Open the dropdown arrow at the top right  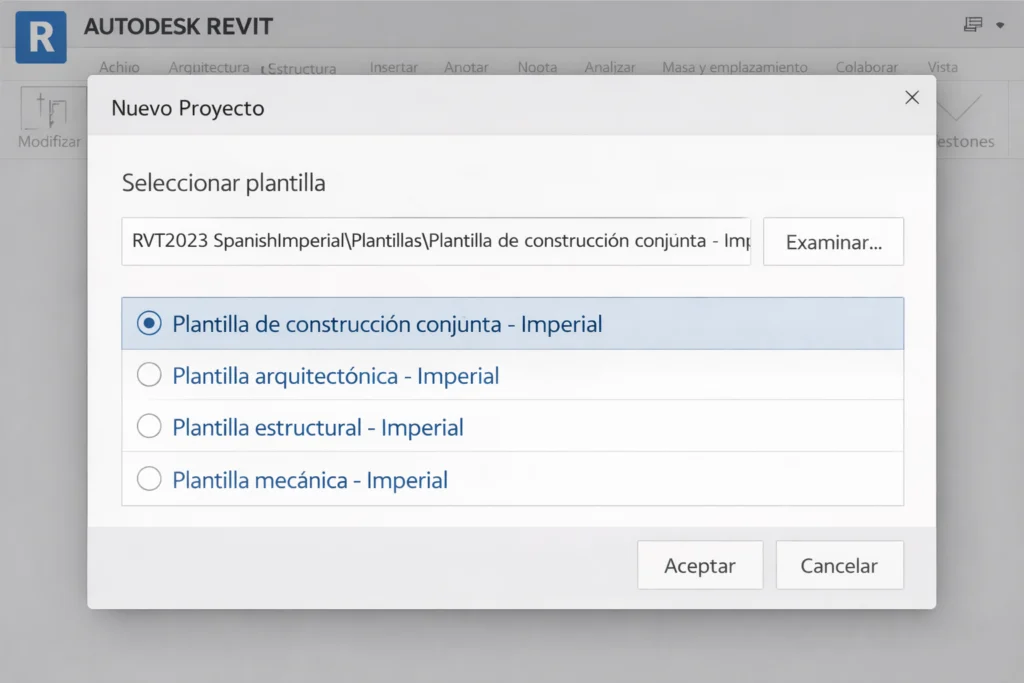(x=1001, y=23)
